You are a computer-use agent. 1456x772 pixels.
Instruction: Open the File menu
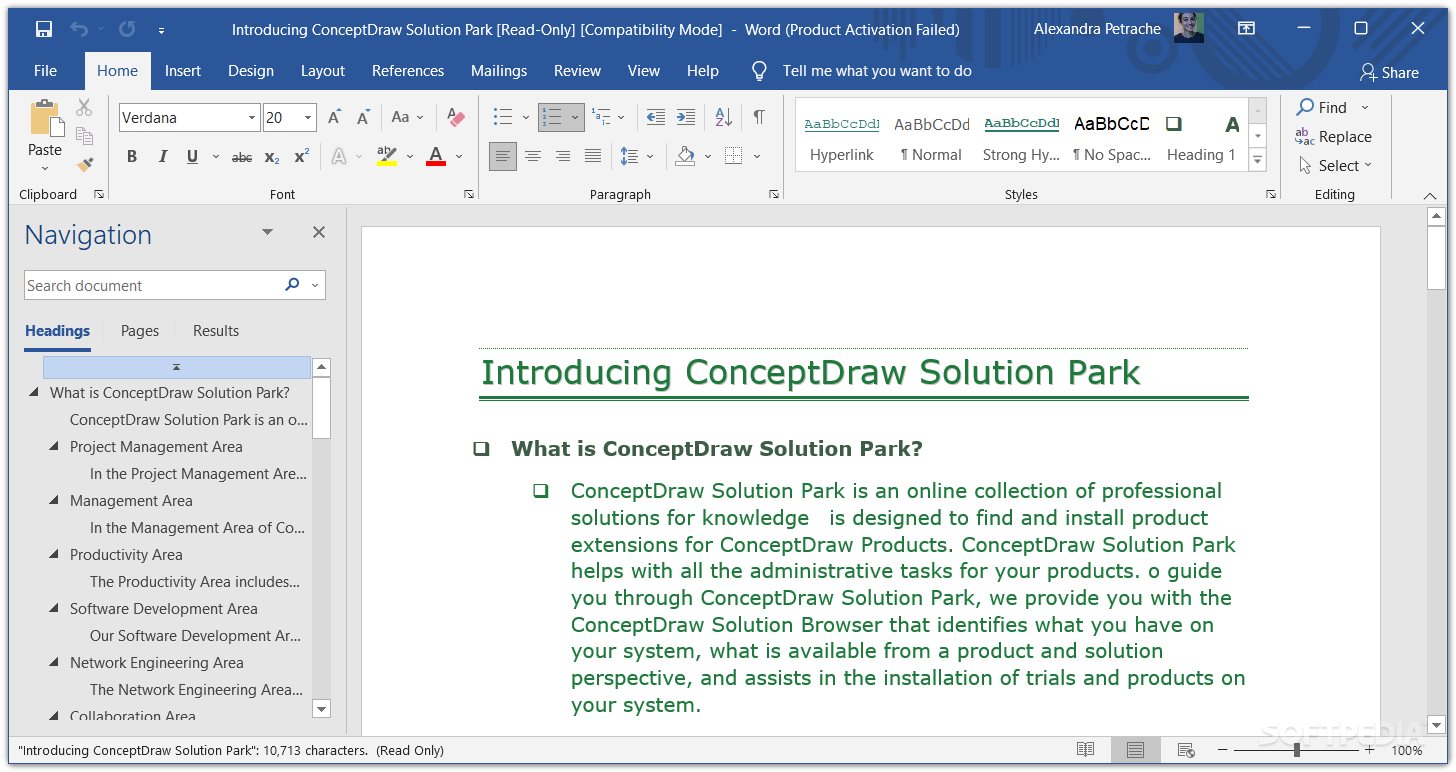click(x=45, y=71)
